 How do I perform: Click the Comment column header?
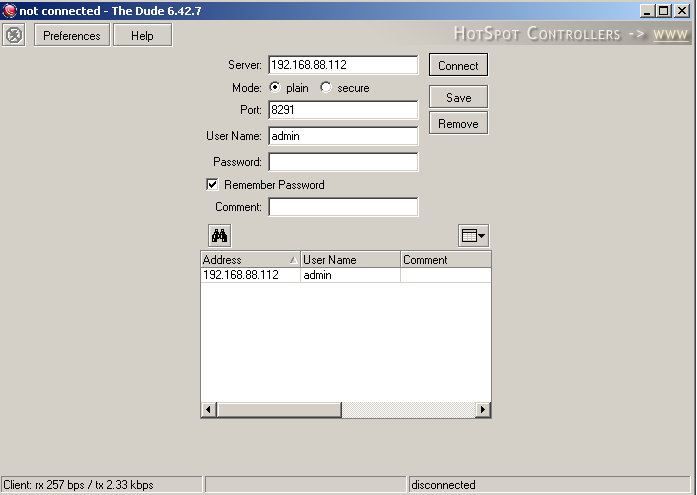(x=446, y=260)
